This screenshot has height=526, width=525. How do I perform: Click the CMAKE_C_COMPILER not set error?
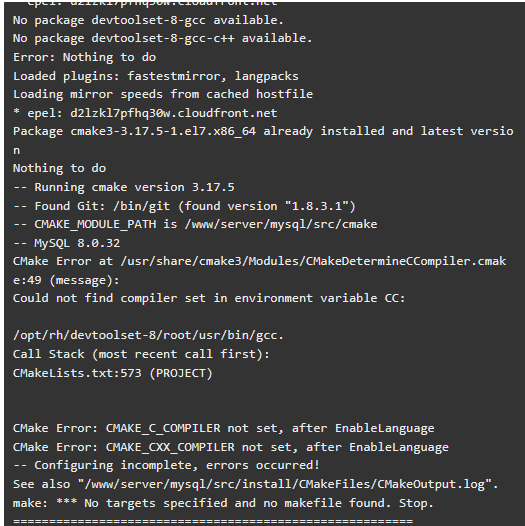point(223,428)
